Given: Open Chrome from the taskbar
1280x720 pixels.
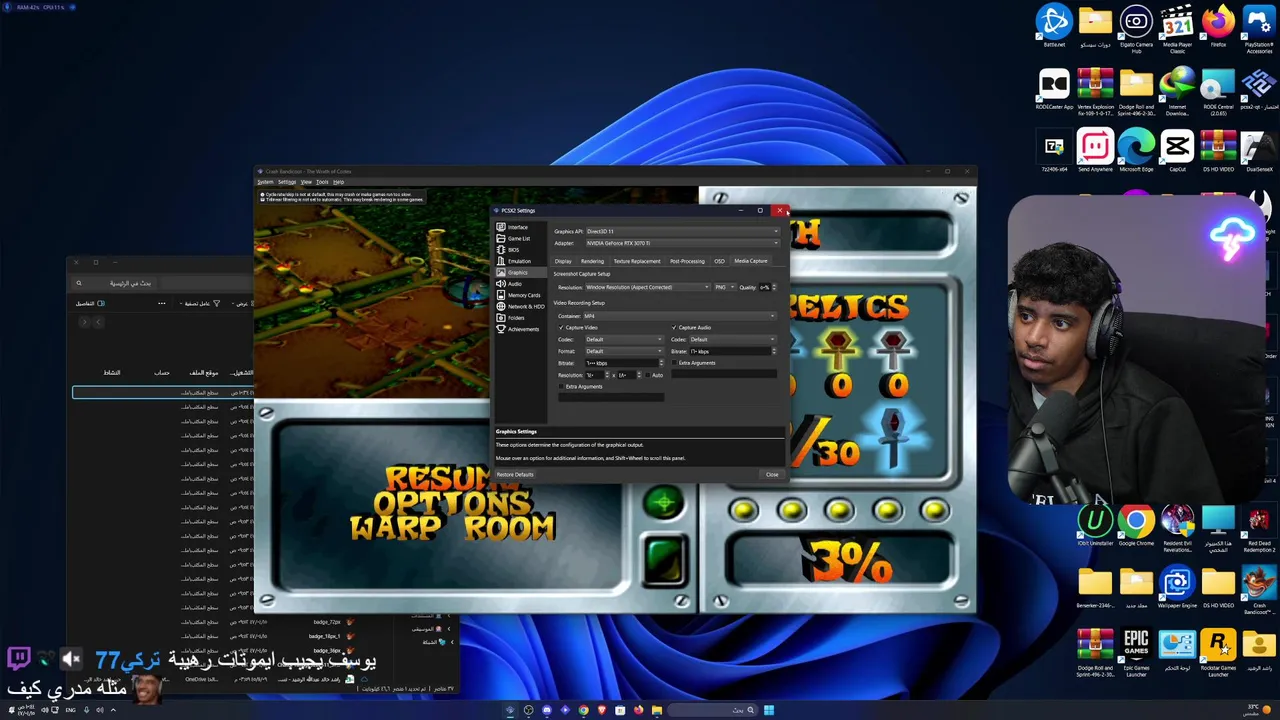Looking at the screenshot, I should point(583,710).
